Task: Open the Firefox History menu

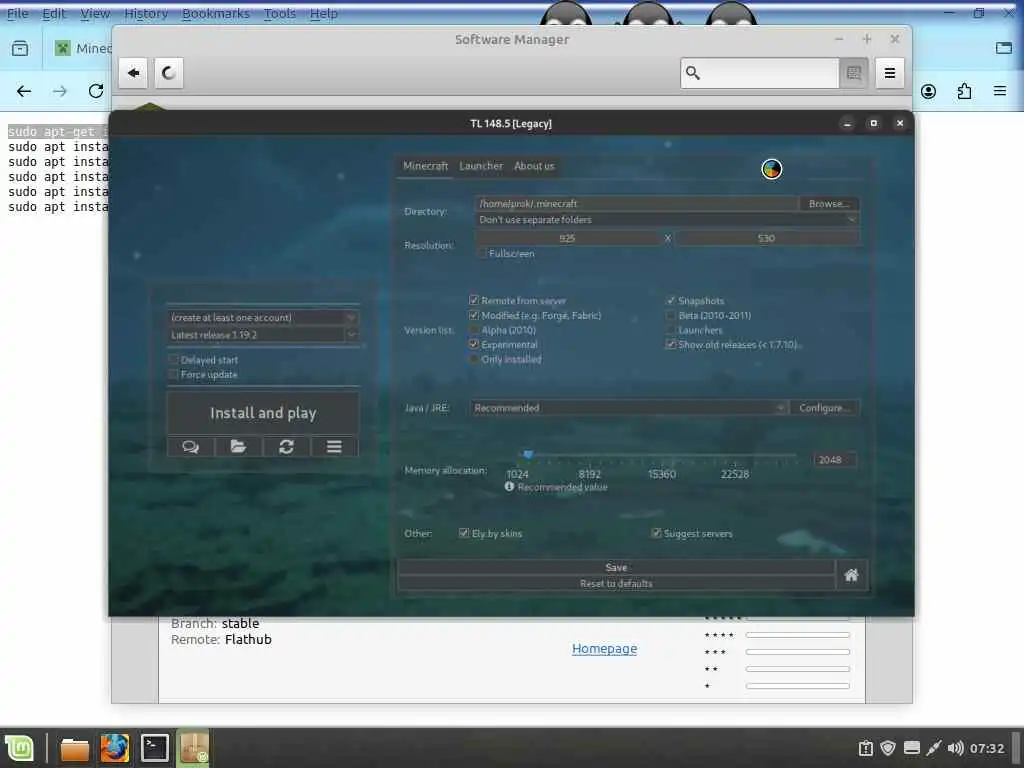Action: [x=146, y=13]
